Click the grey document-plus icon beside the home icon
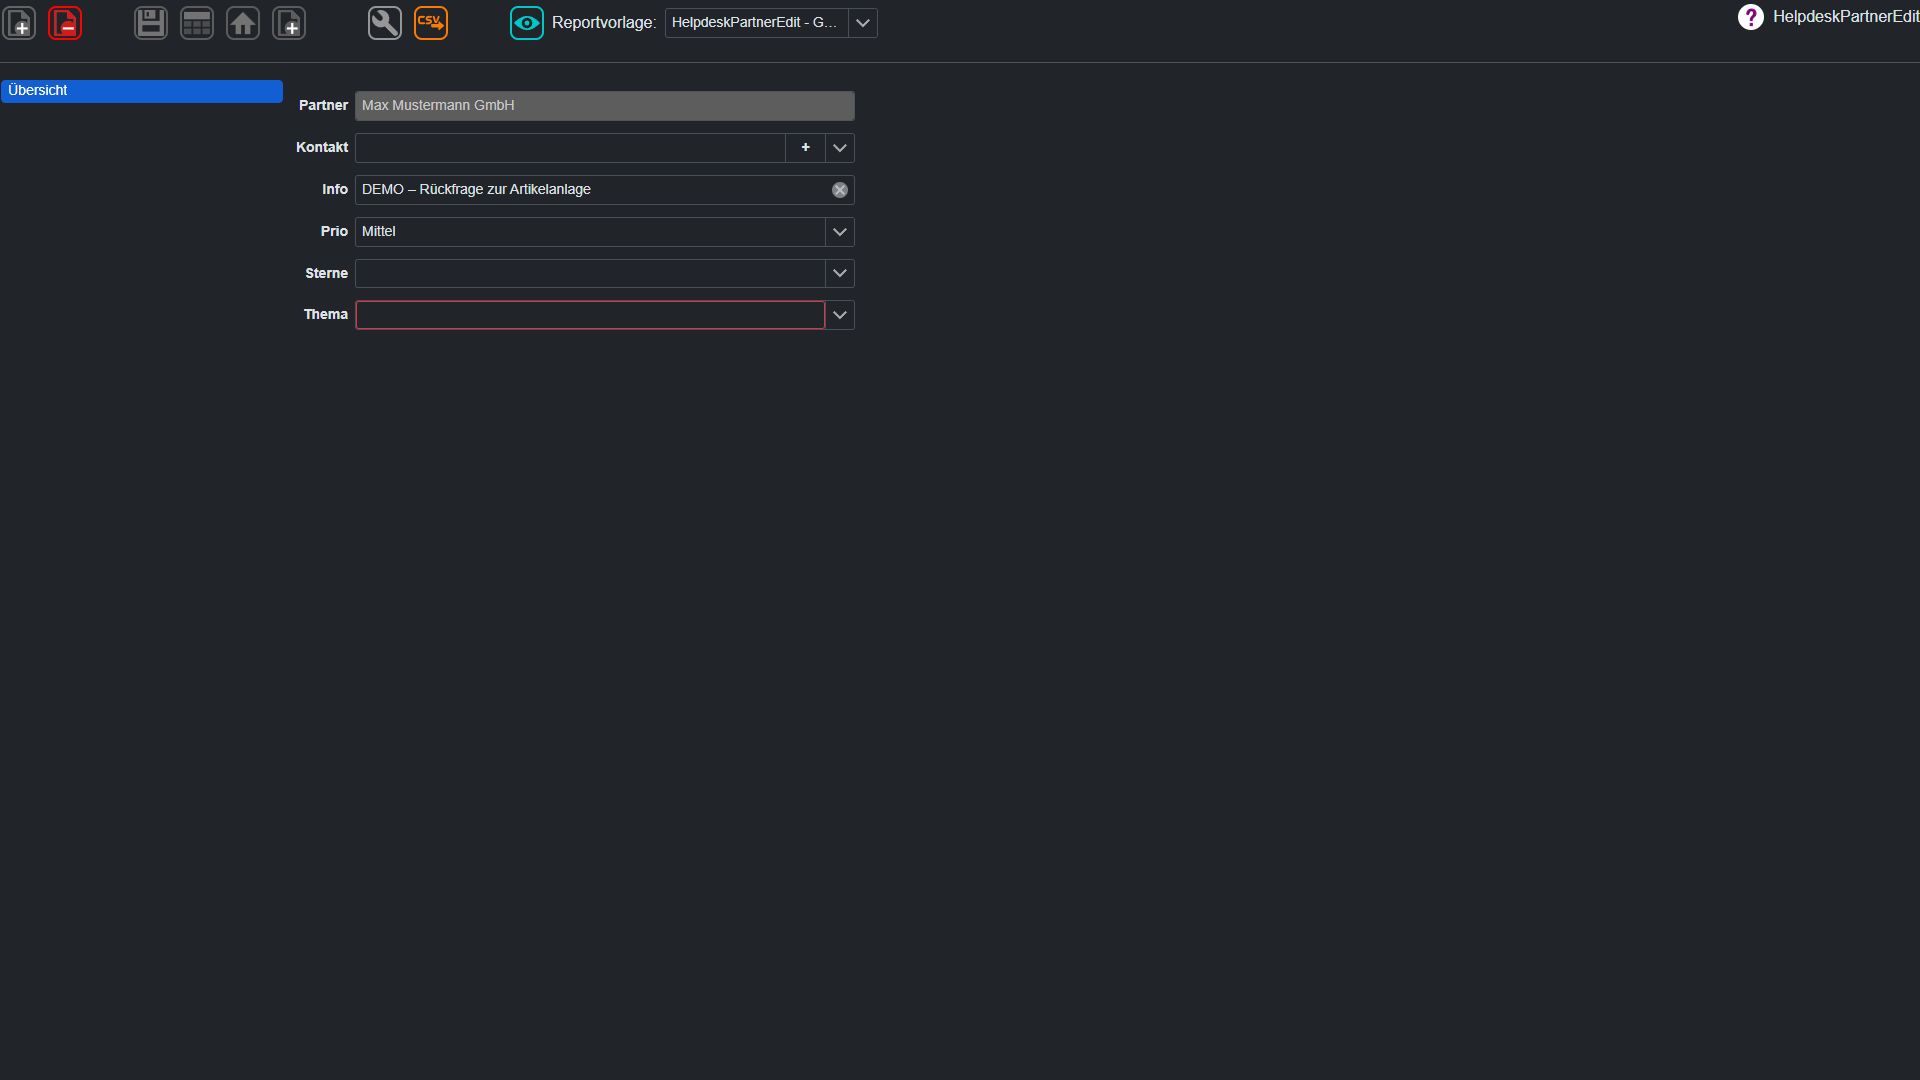 (289, 23)
